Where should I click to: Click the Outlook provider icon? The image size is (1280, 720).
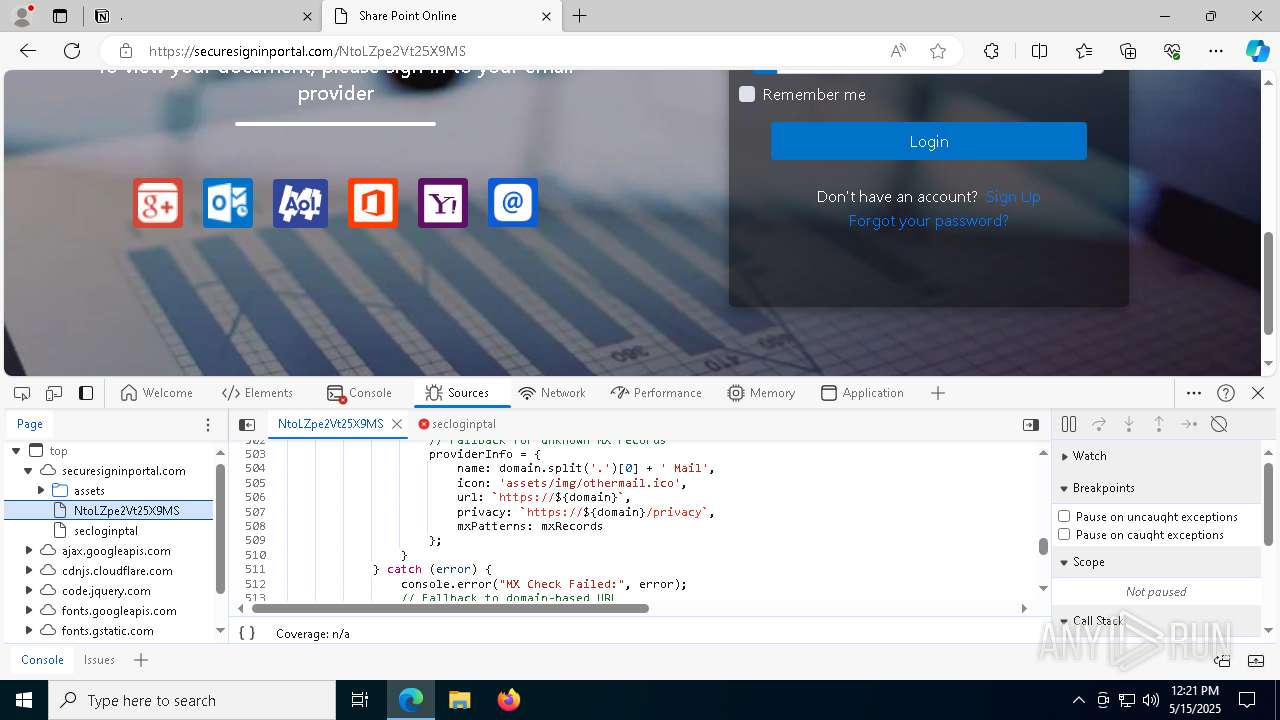tap(228, 203)
